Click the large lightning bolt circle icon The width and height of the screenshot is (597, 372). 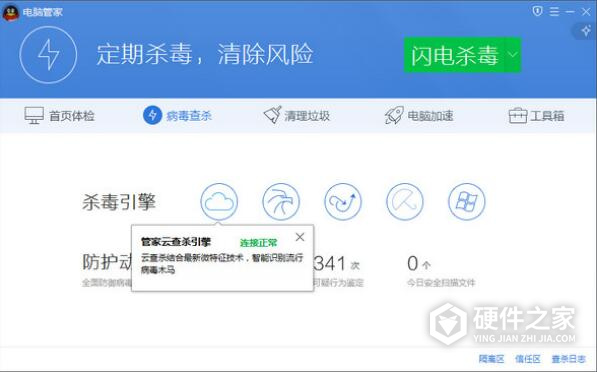tap(48, 55)
